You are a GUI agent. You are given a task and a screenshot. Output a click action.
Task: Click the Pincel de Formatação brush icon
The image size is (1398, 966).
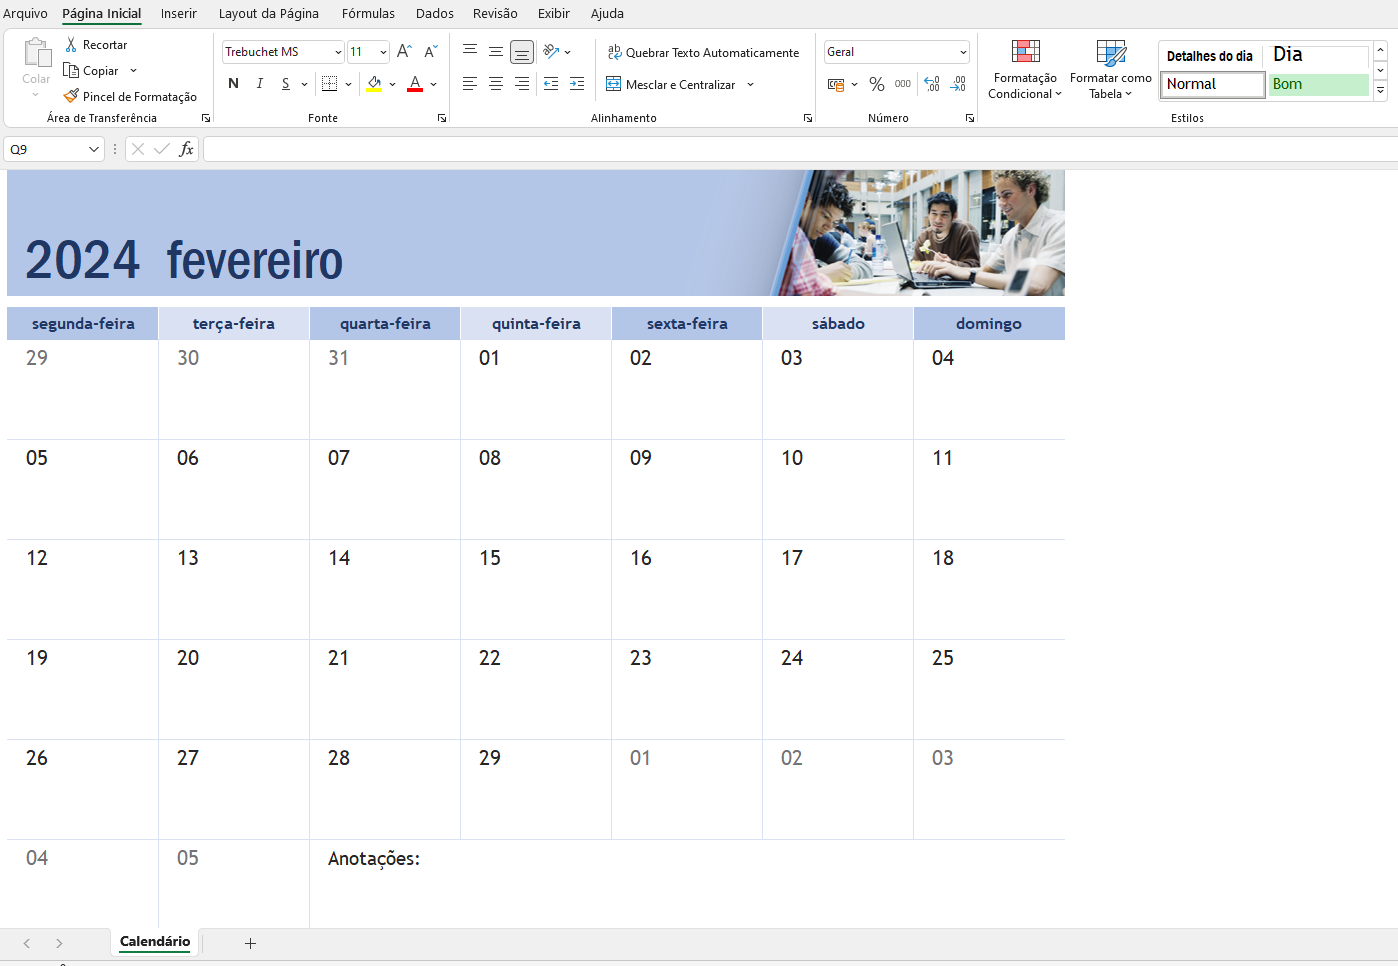[71, 97]
